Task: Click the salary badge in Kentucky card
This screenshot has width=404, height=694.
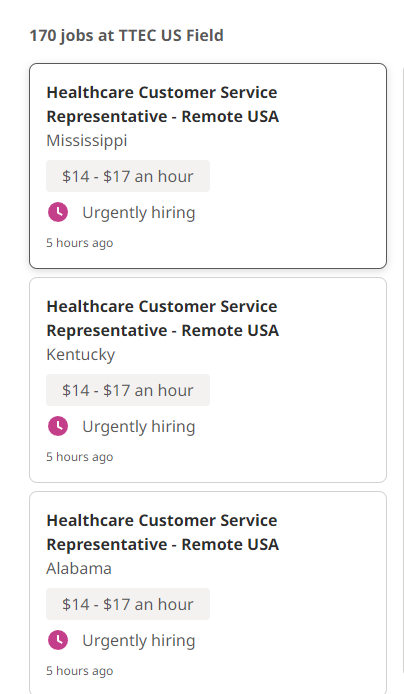Action: click(128, 390)
